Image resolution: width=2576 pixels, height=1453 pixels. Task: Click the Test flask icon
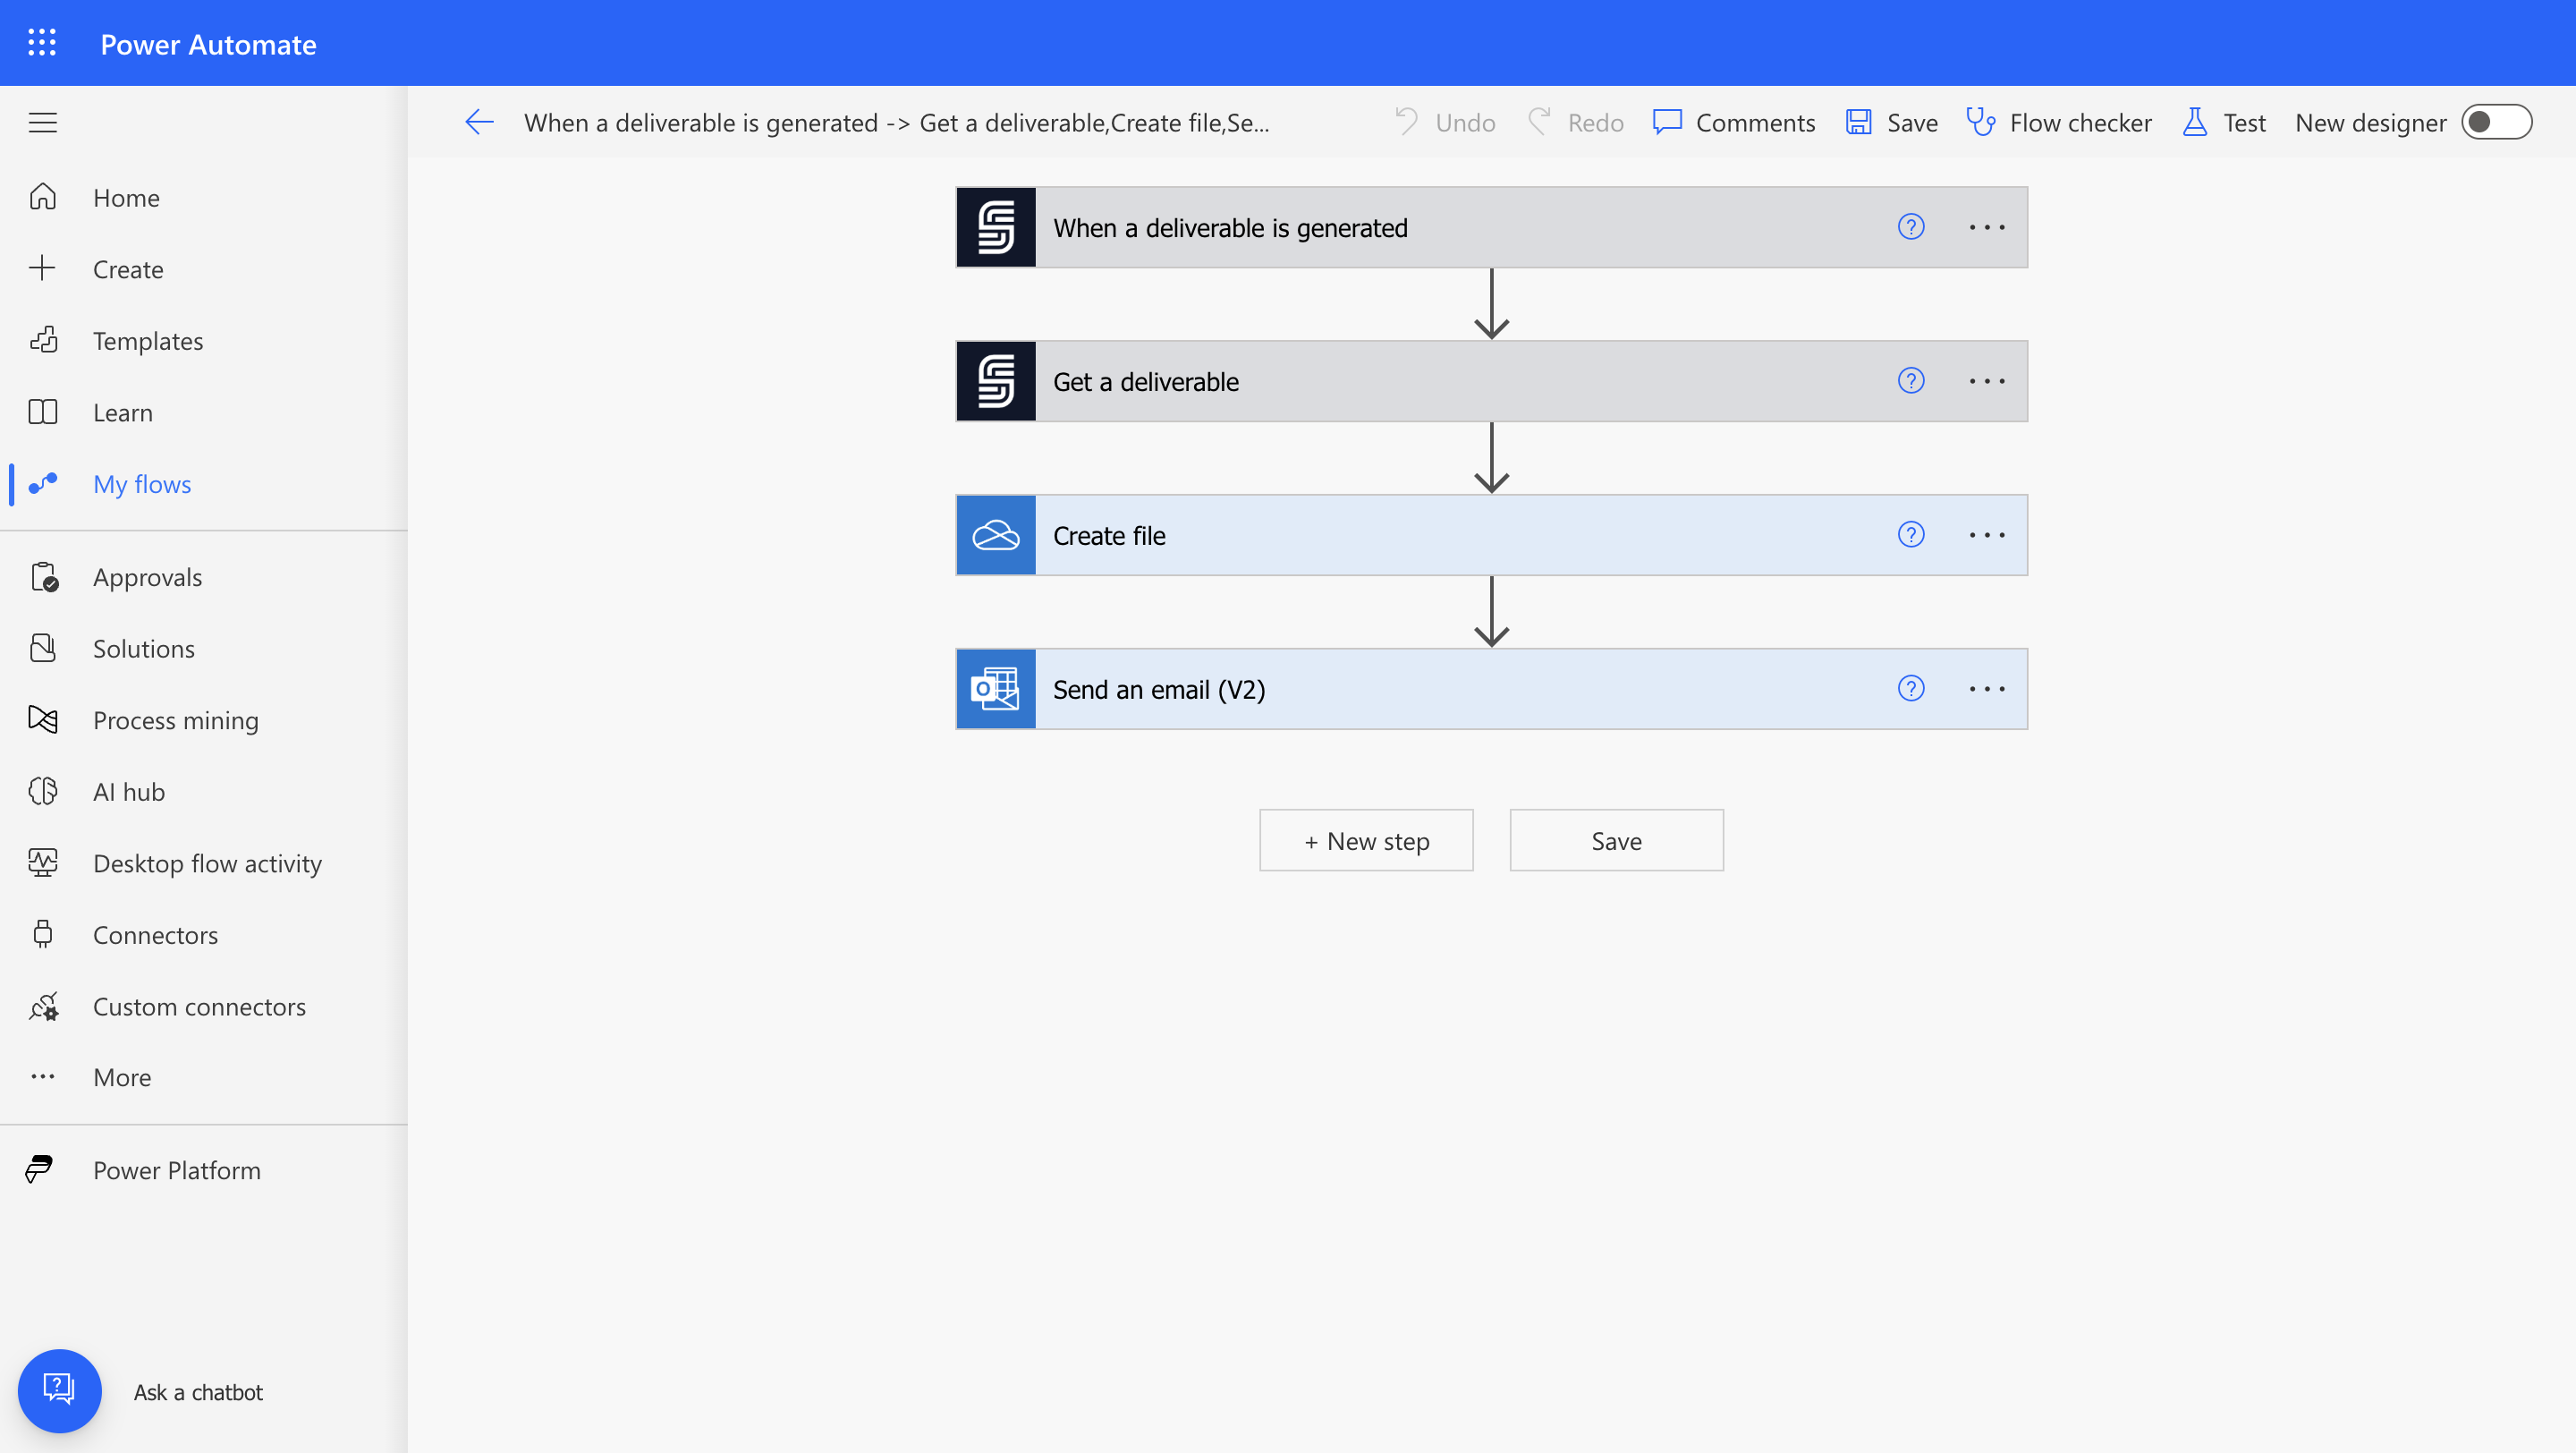(2195, 122)
